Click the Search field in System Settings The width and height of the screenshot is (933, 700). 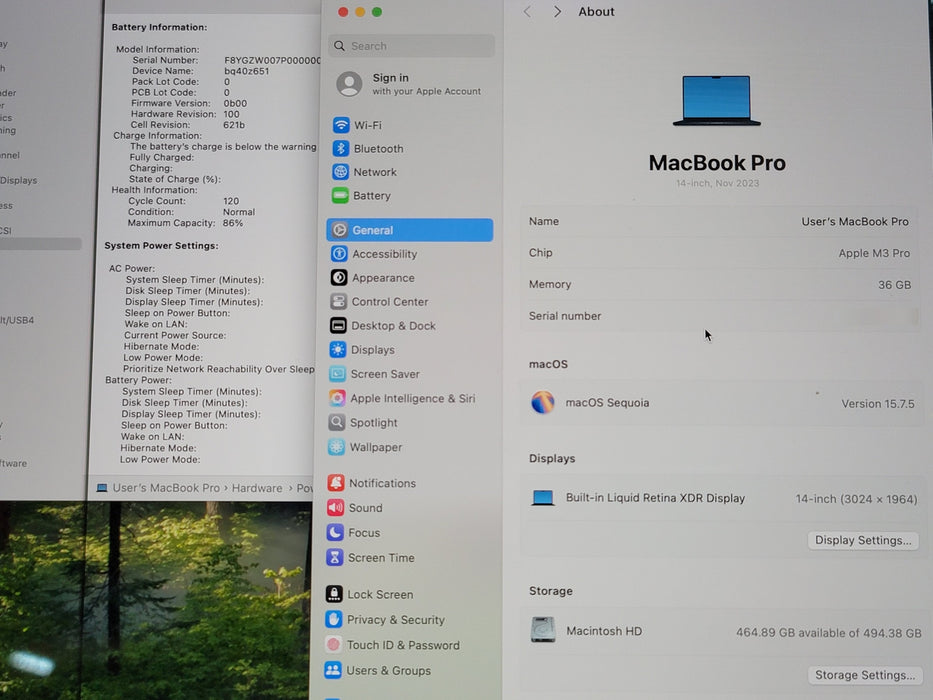[411, 46]
